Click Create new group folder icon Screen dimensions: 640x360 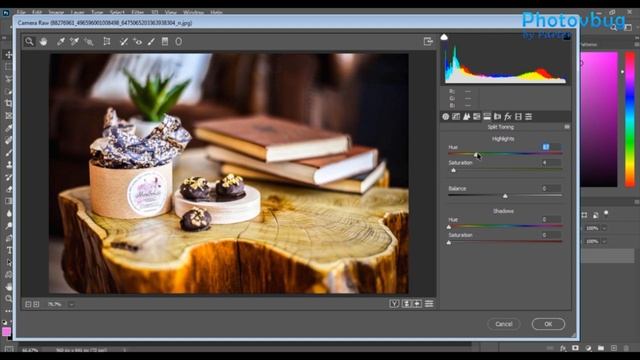pyautogui.click(x=601, y=348)
